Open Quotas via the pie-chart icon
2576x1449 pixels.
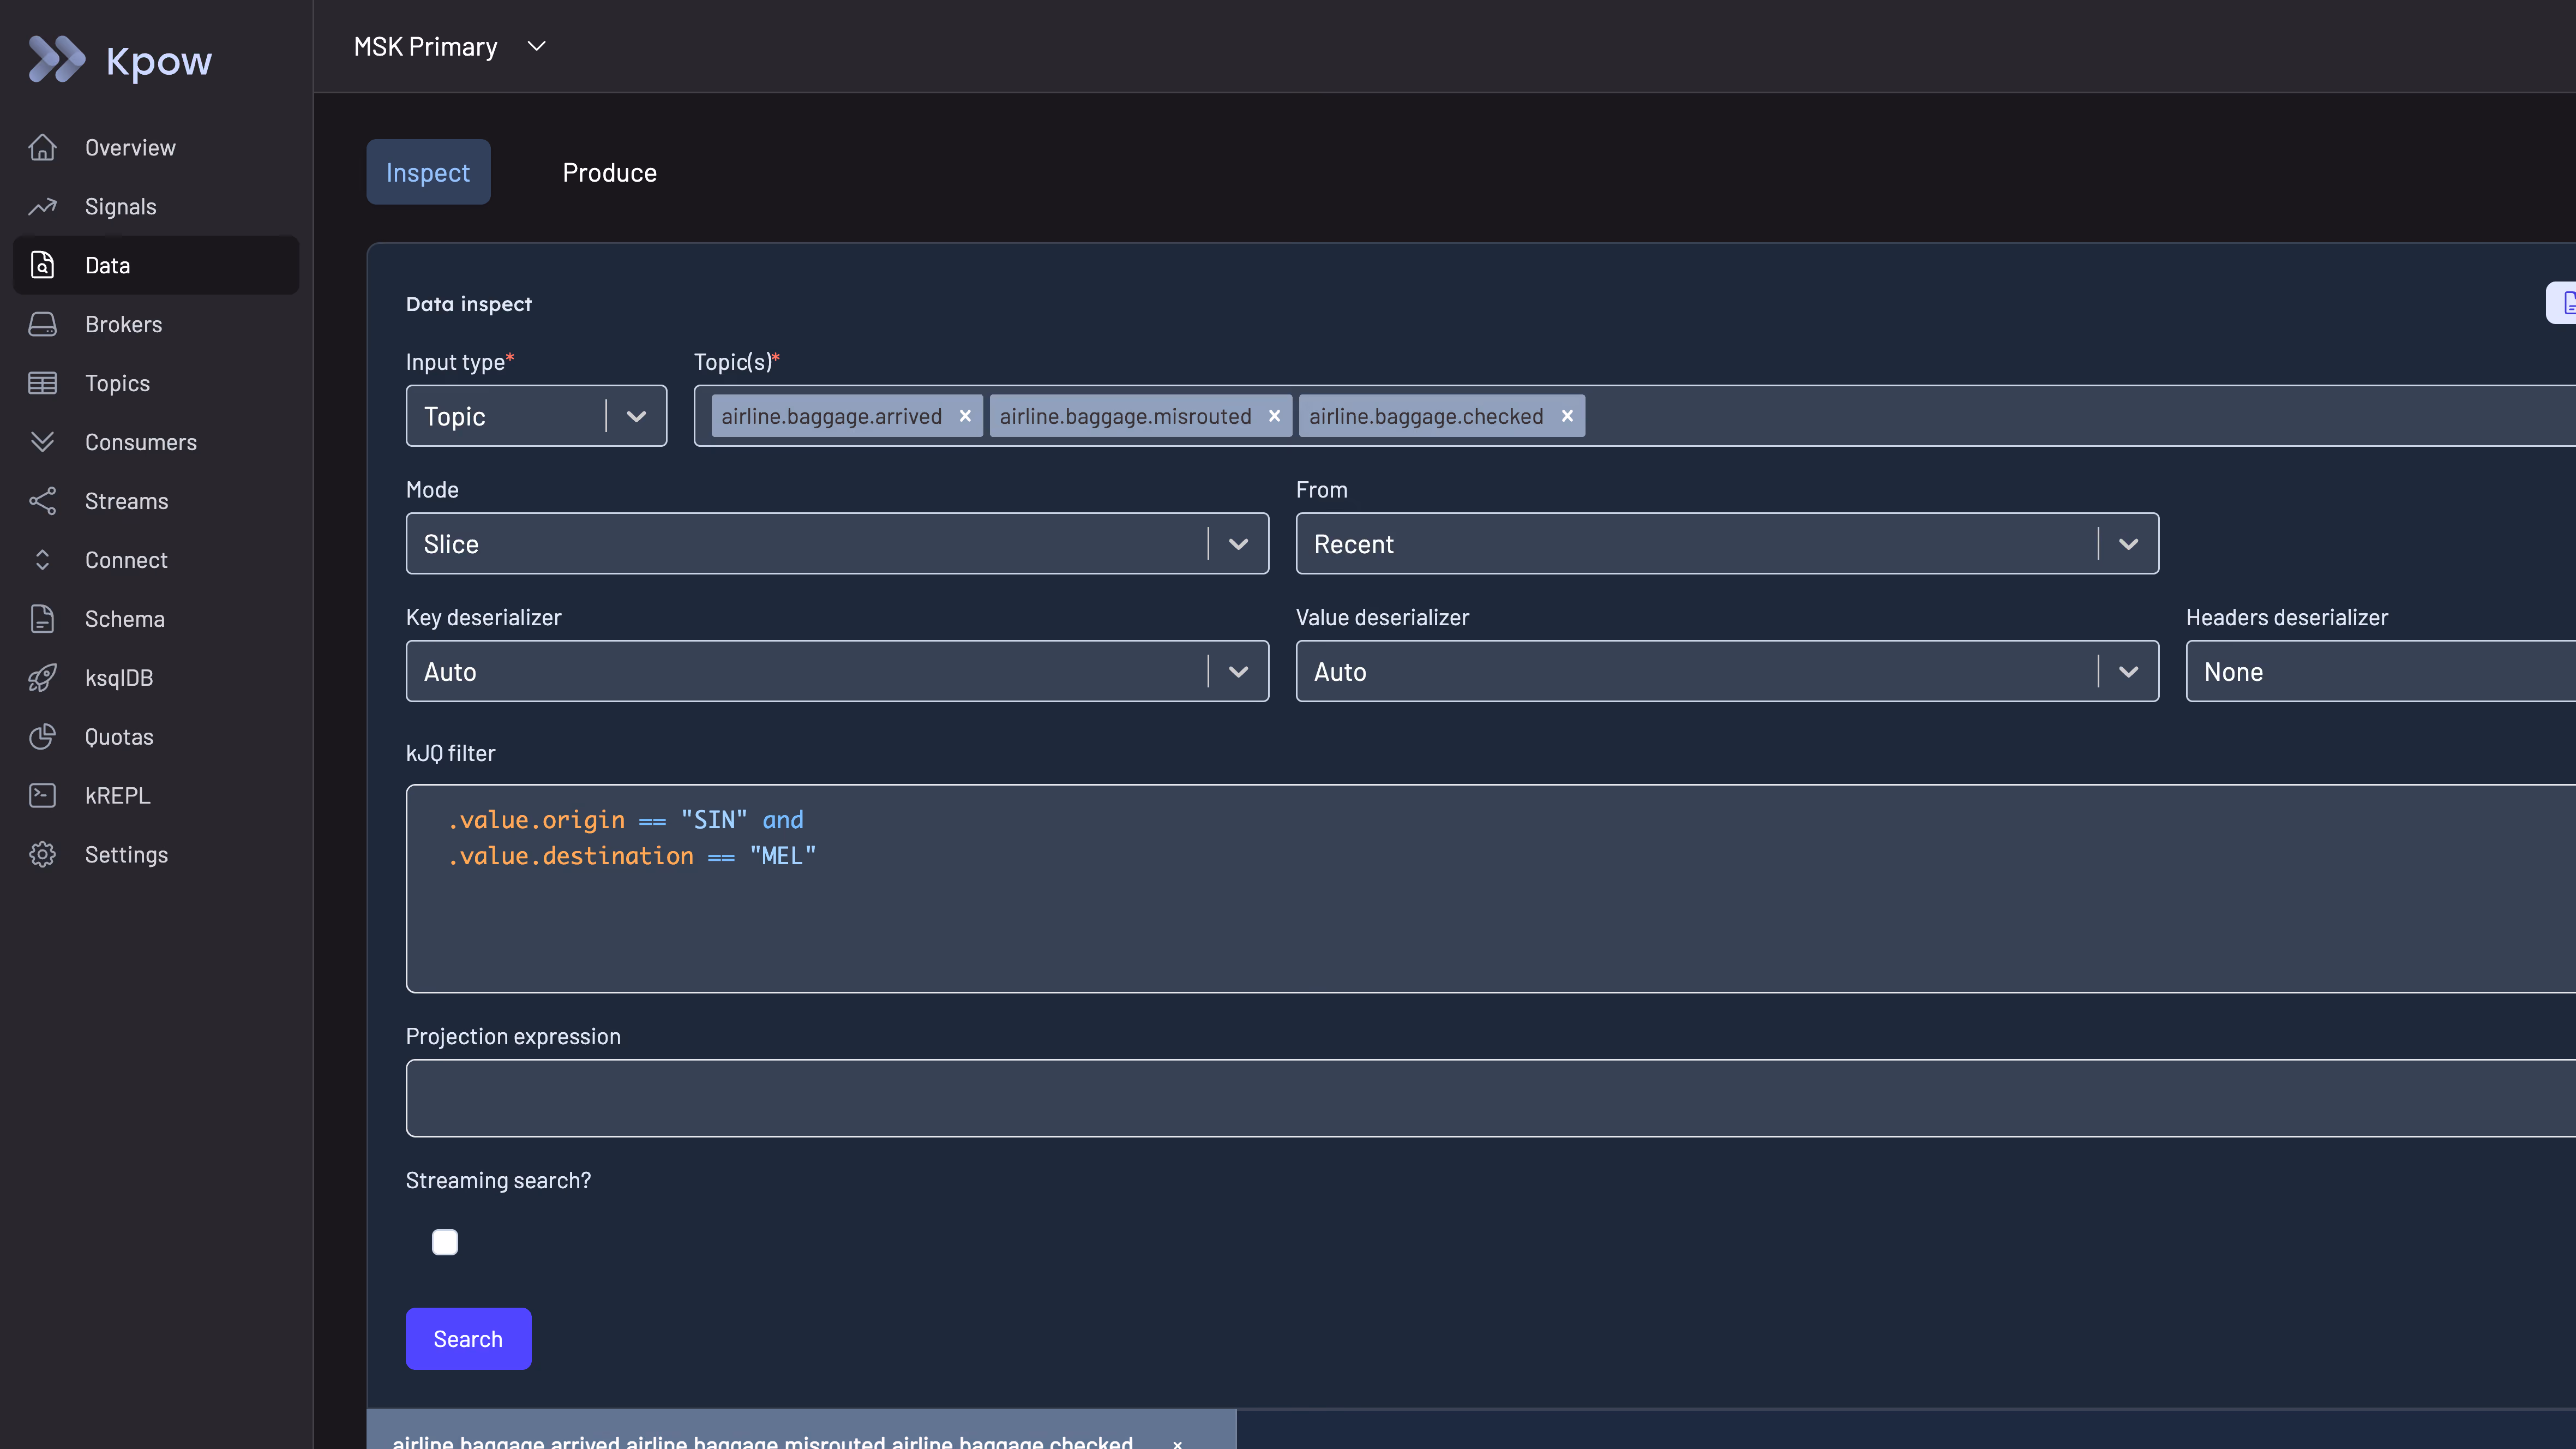42,737
